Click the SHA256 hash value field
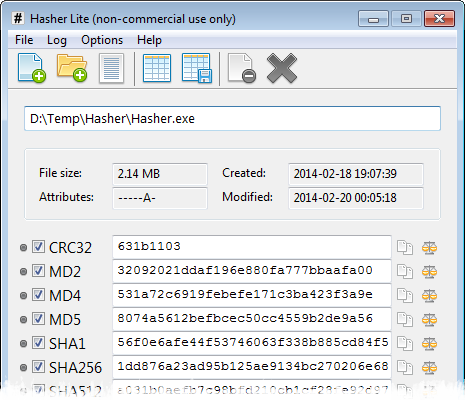 coord(252,367)
